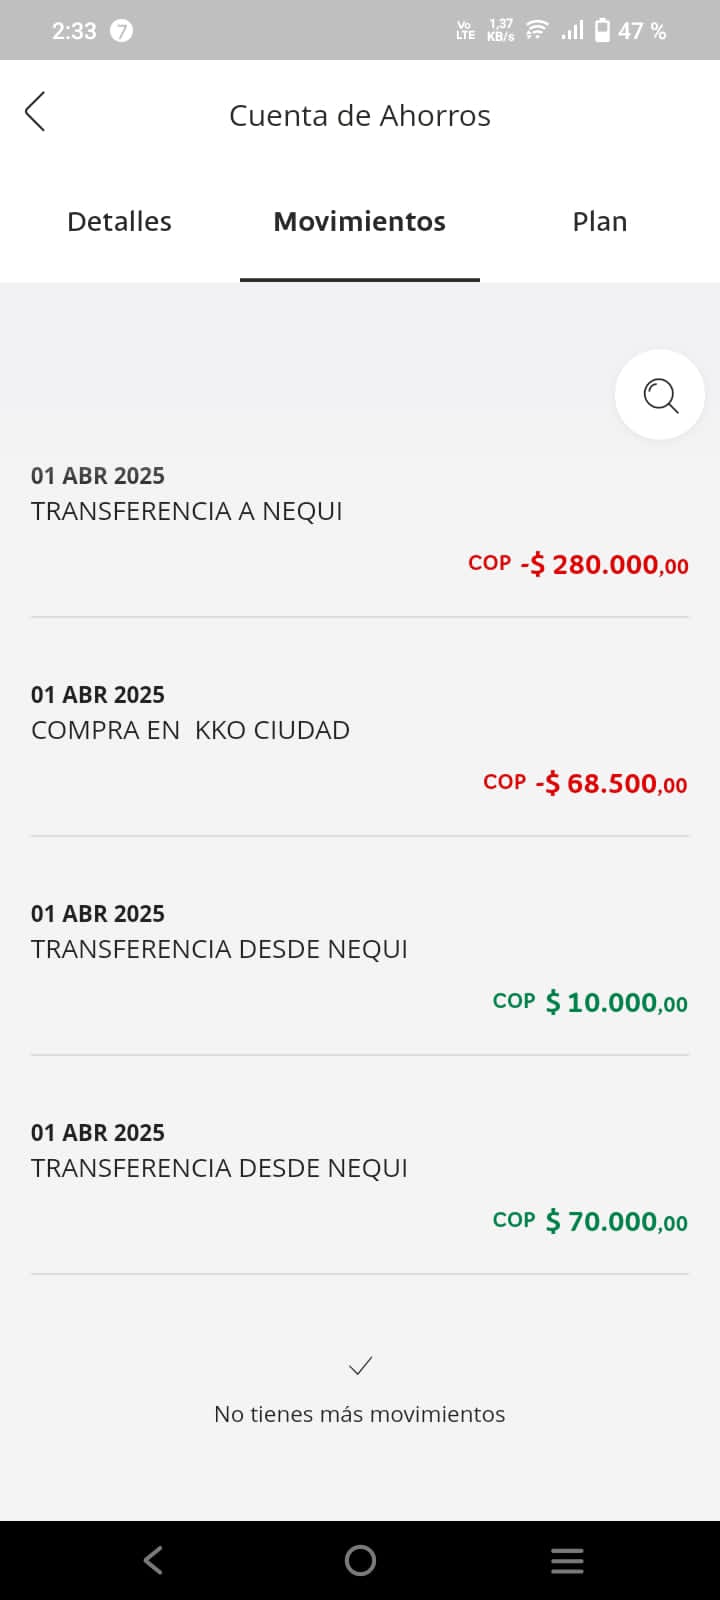Tap the -$ 68.500,00 amount
Viewport: 720px width, 1600px height.
(610, 783)
